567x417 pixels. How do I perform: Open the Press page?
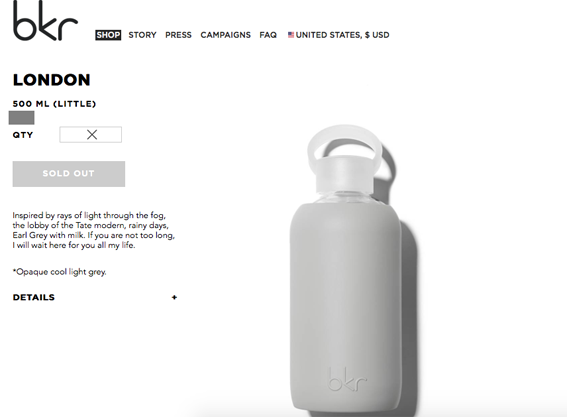(x=178, y=35)
